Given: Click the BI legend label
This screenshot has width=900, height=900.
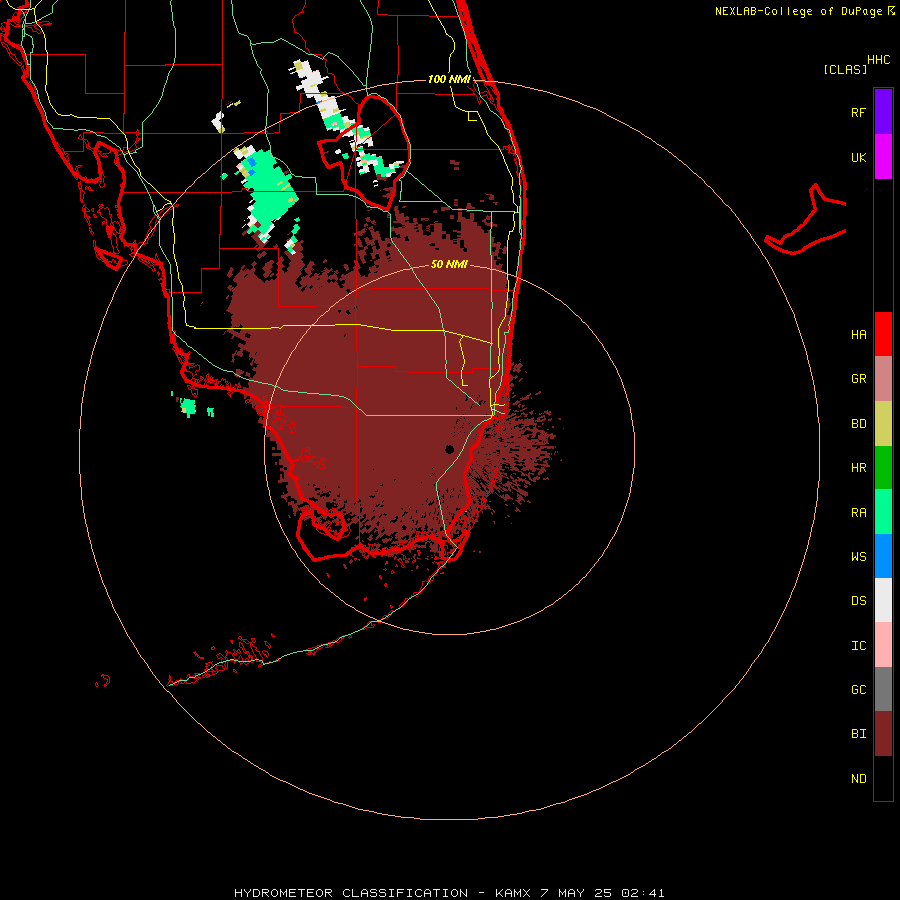Looking at the screenshot, I should pos(858,734).
